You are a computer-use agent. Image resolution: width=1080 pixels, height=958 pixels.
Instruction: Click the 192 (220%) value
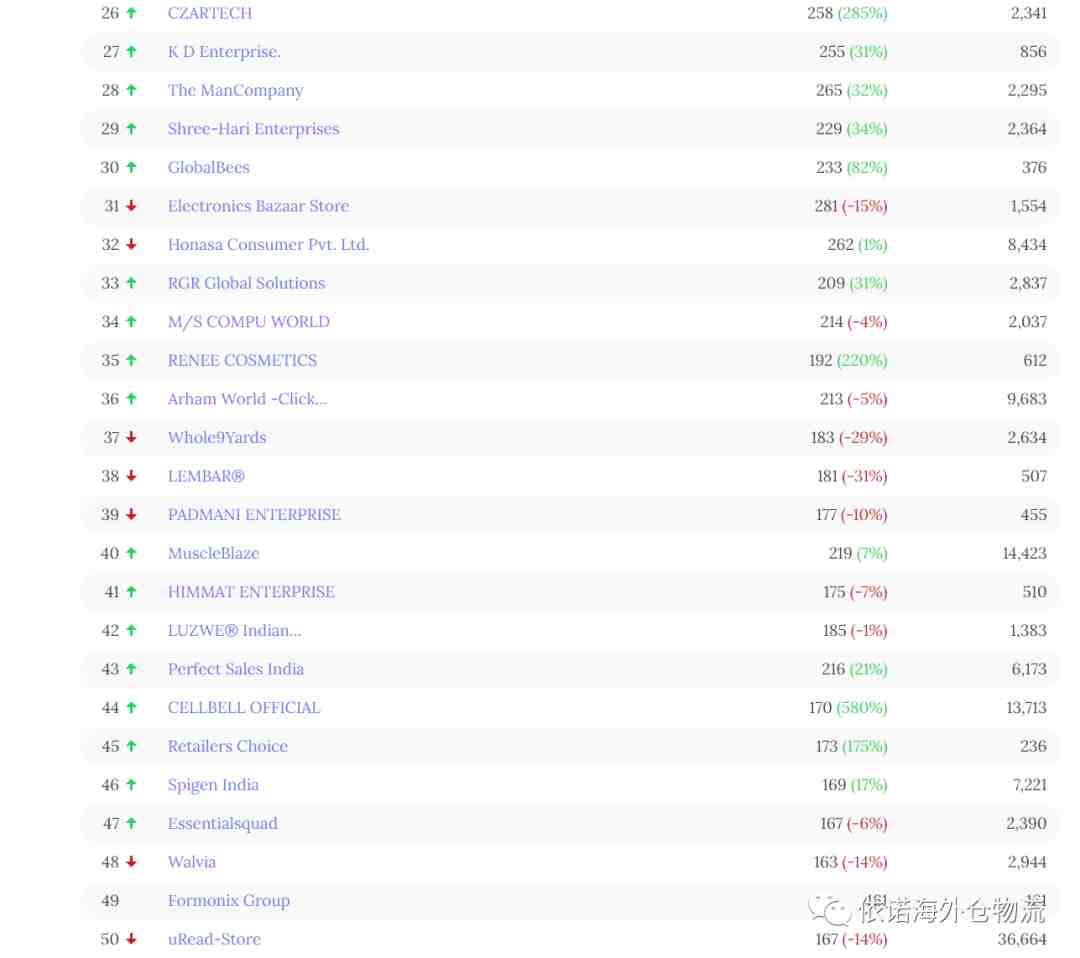pyautogui.click(x=848, y=360)
